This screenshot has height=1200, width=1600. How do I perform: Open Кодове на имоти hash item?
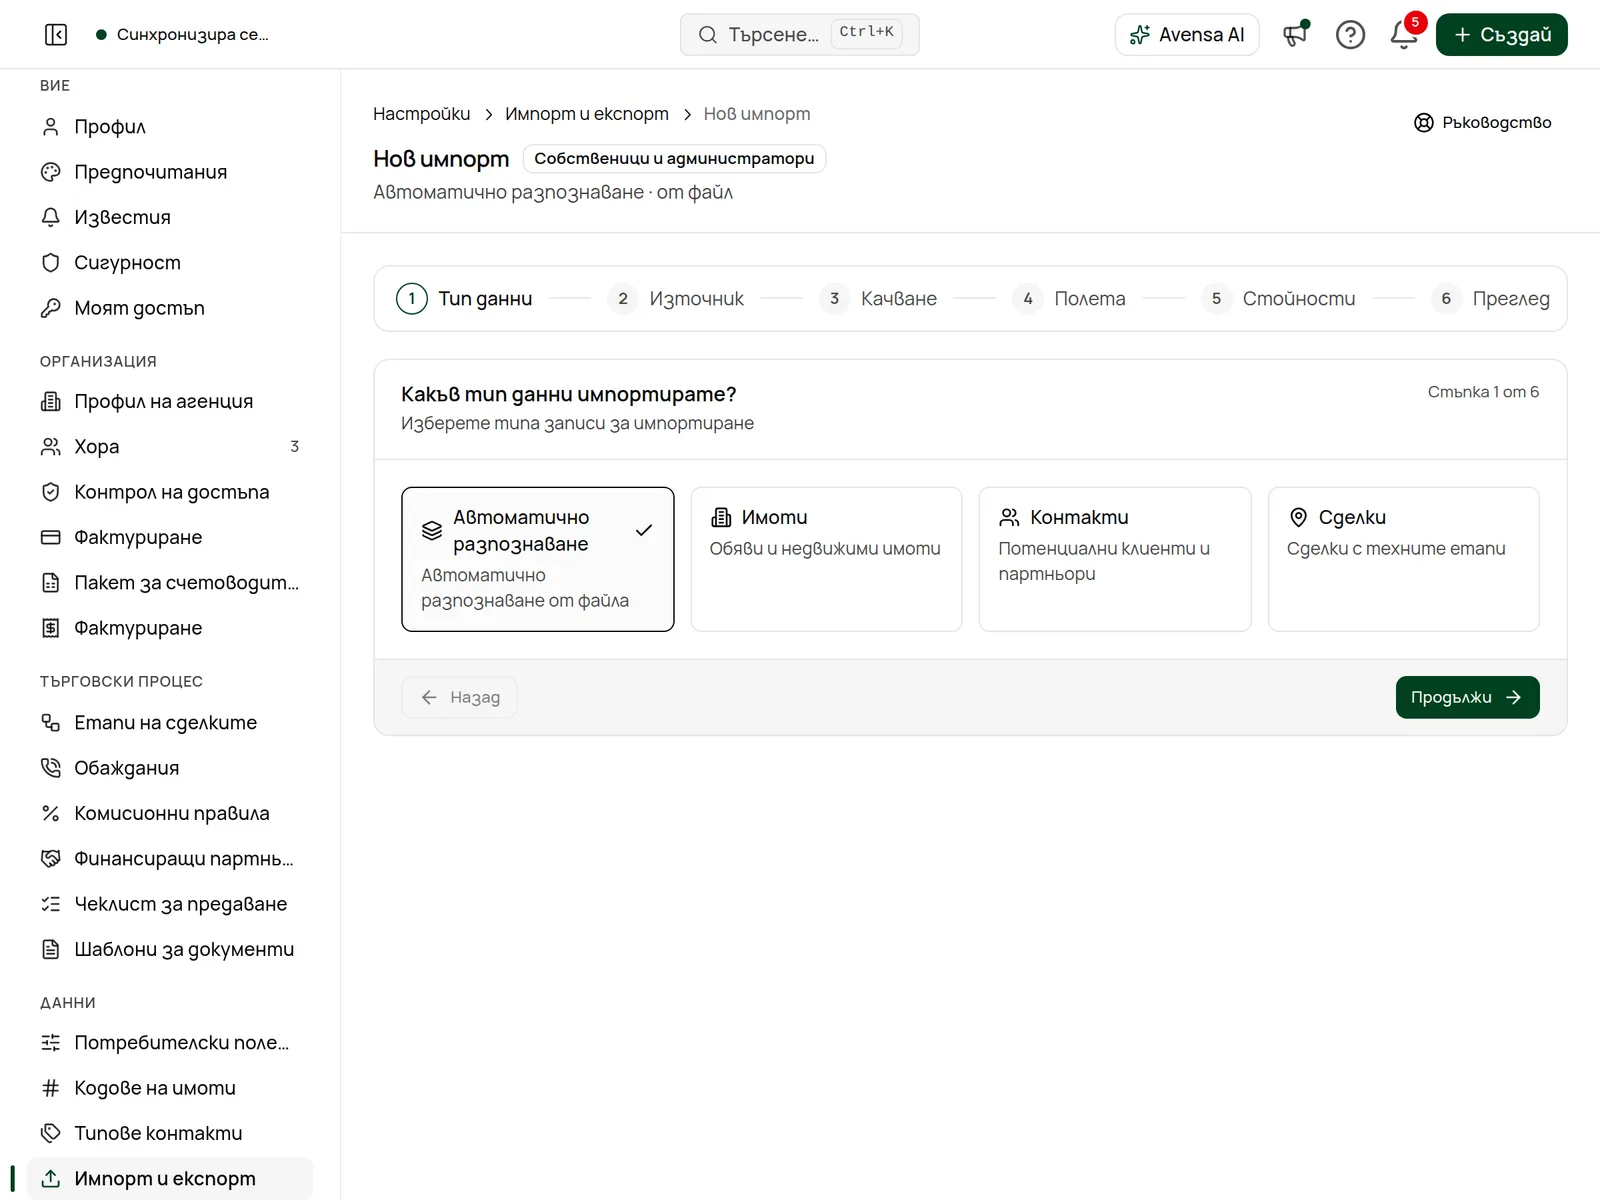coord(170,1088)
